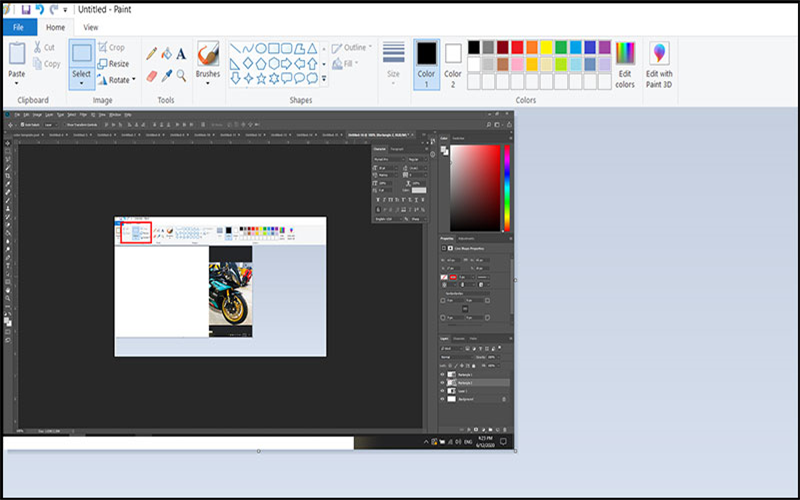Redo the last undone action in Paint

pos(53,9)
